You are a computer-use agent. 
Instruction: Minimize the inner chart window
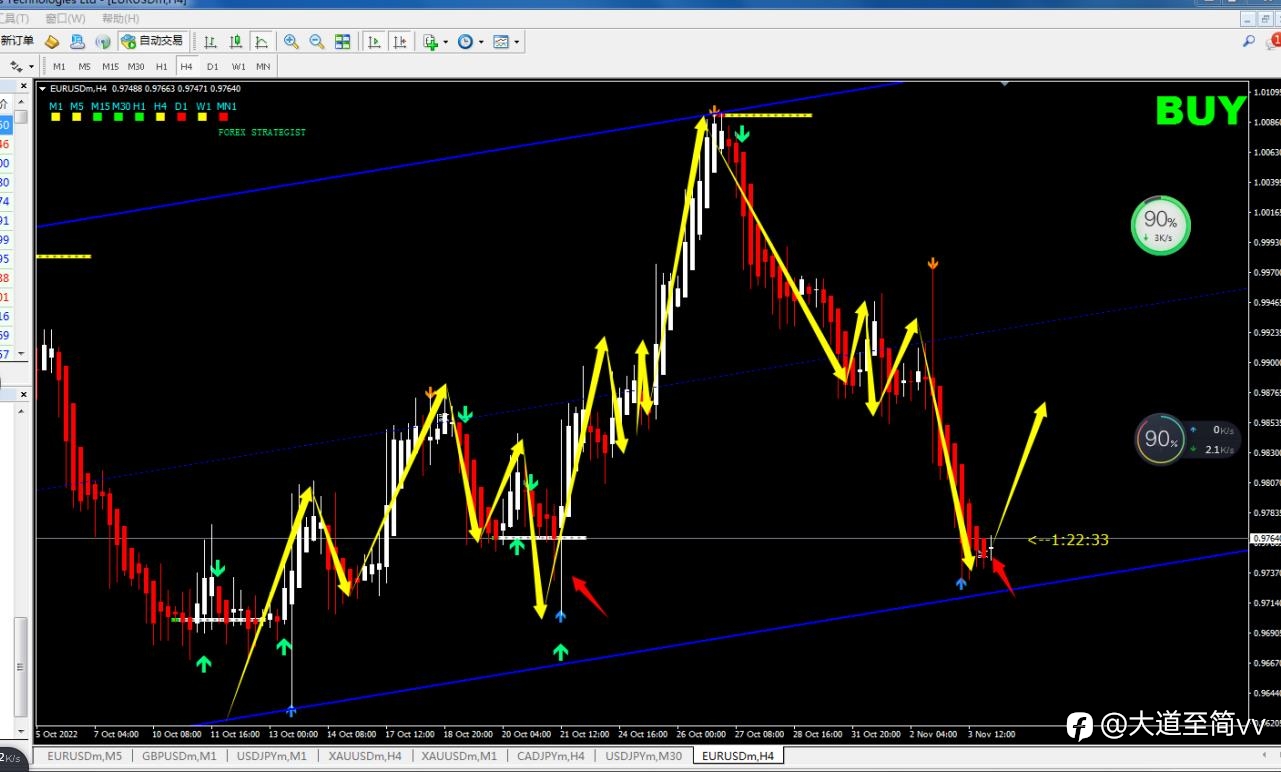[x=1246, y=19]
